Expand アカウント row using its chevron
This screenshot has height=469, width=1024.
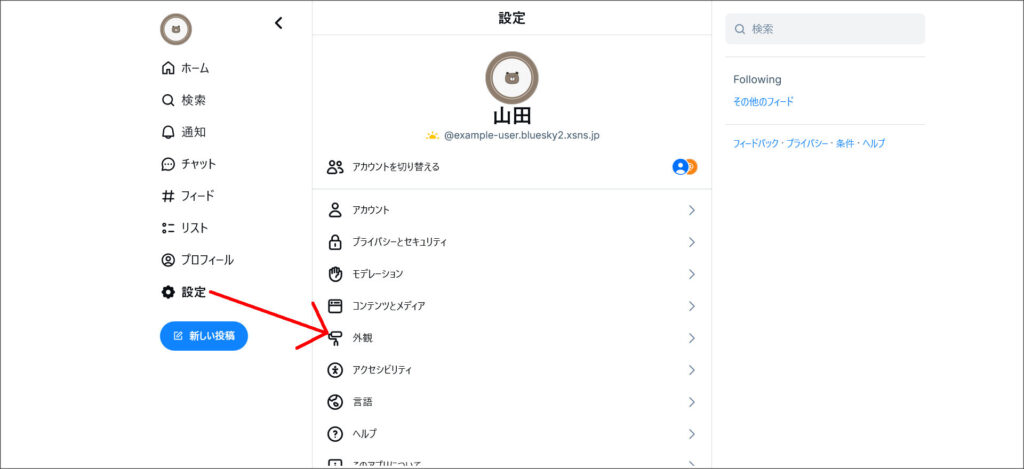(692, 210)
